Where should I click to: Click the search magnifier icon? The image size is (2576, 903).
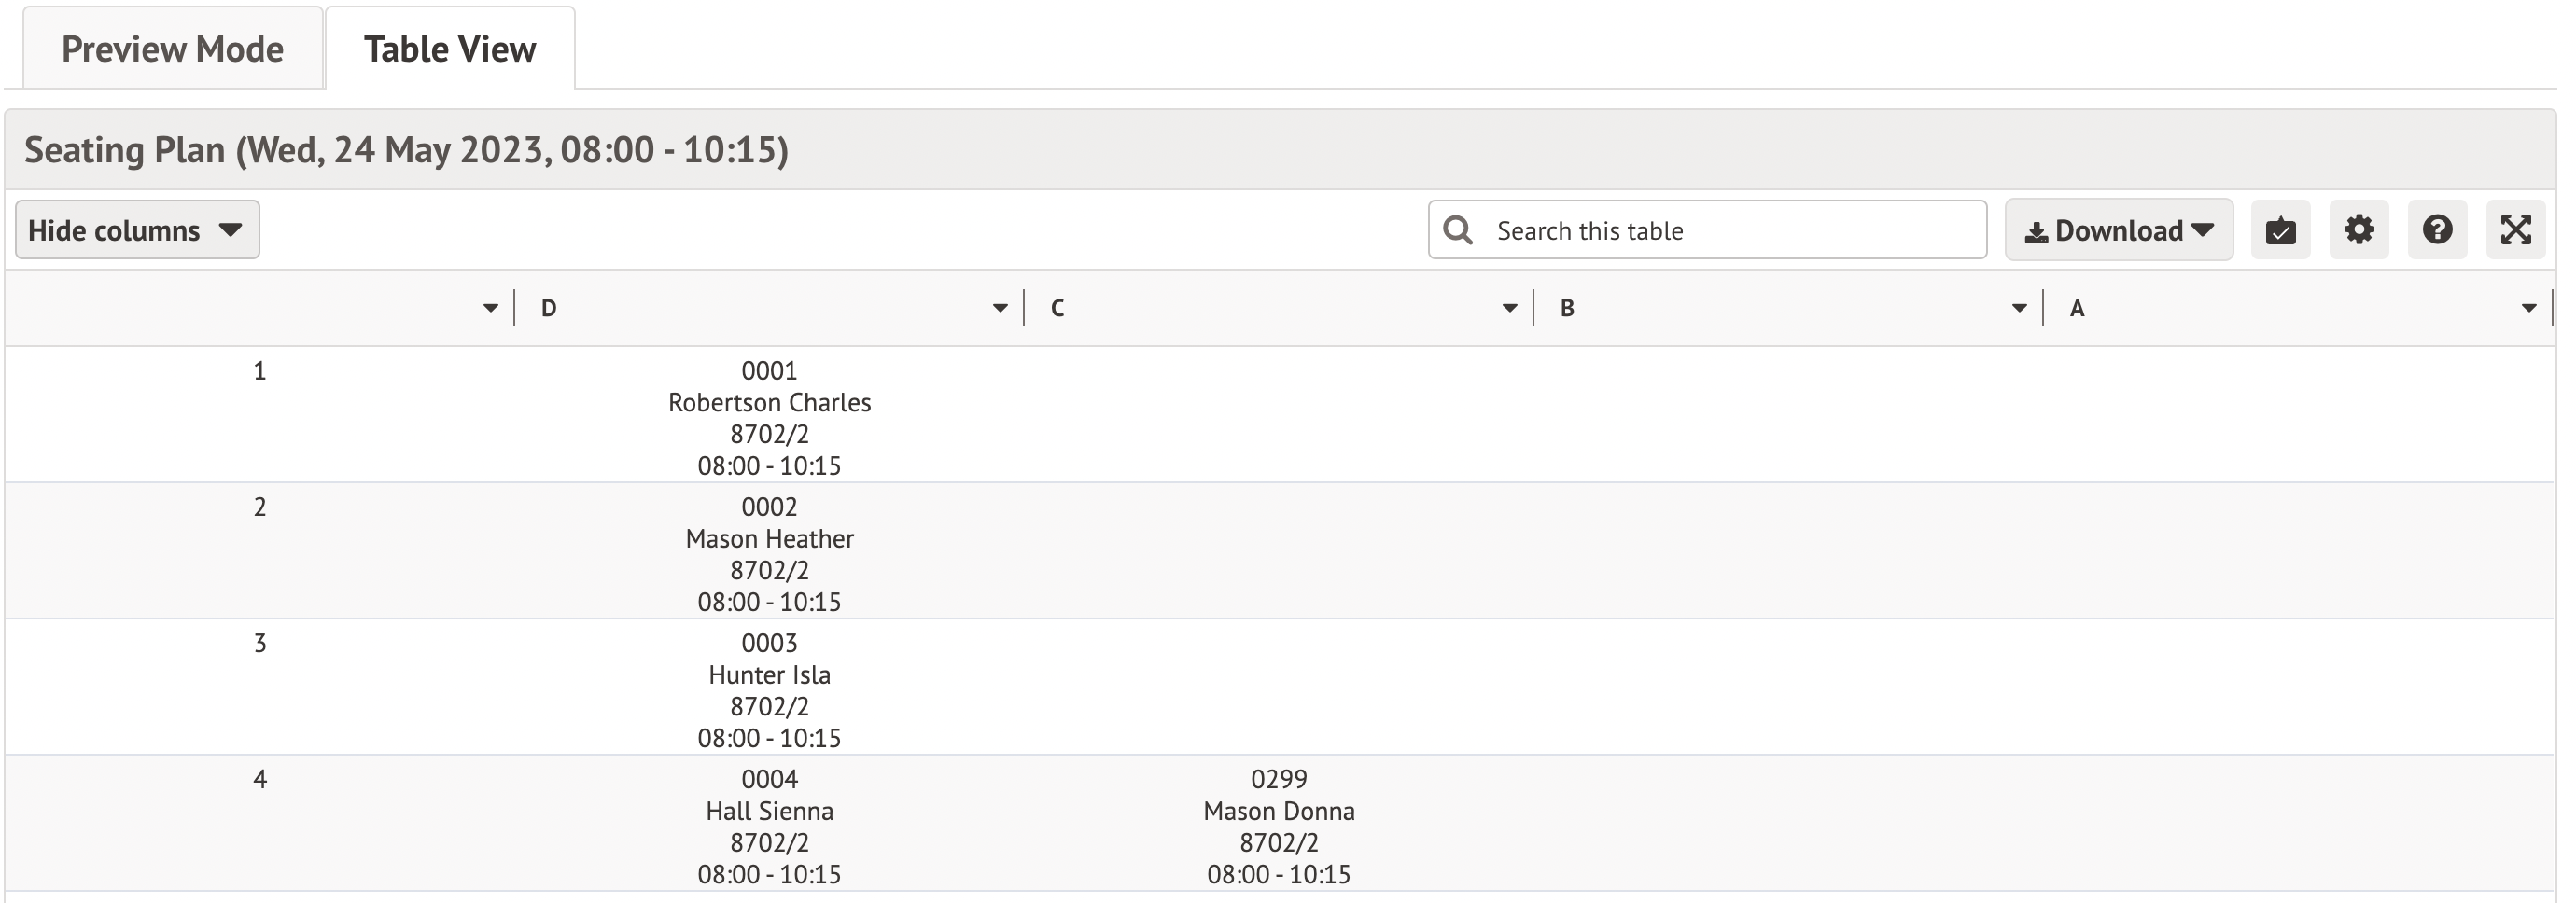pyautogui.click(x=1458, y=230)
